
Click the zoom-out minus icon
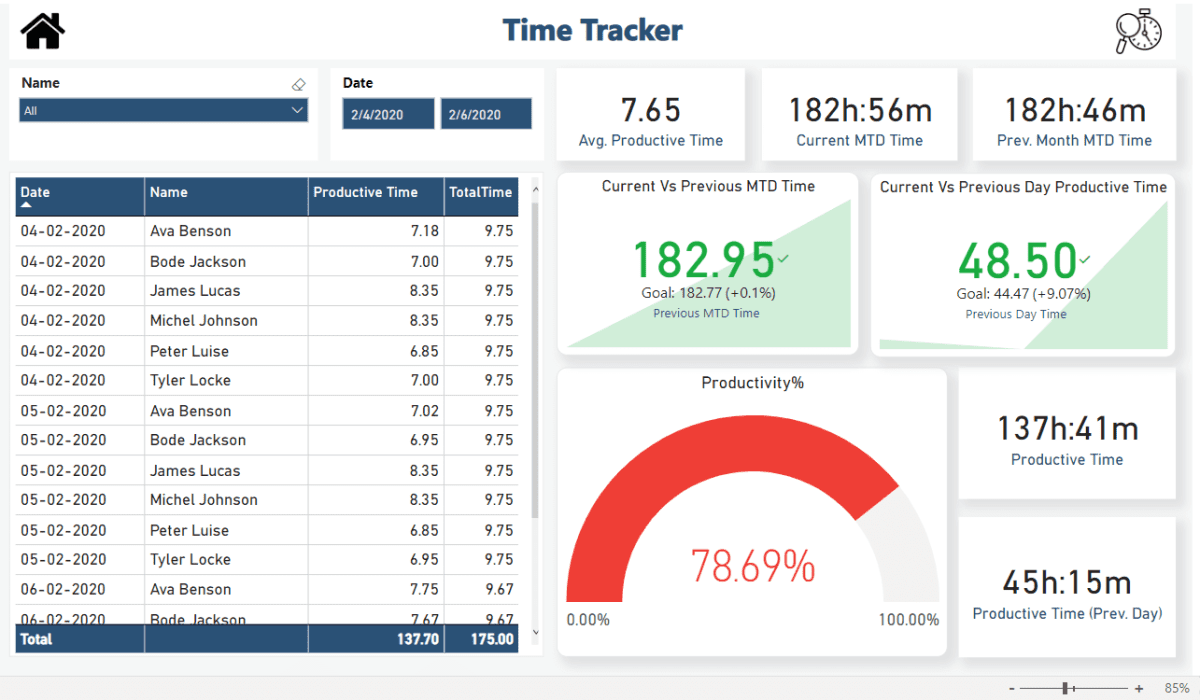tap(1014, 688)
